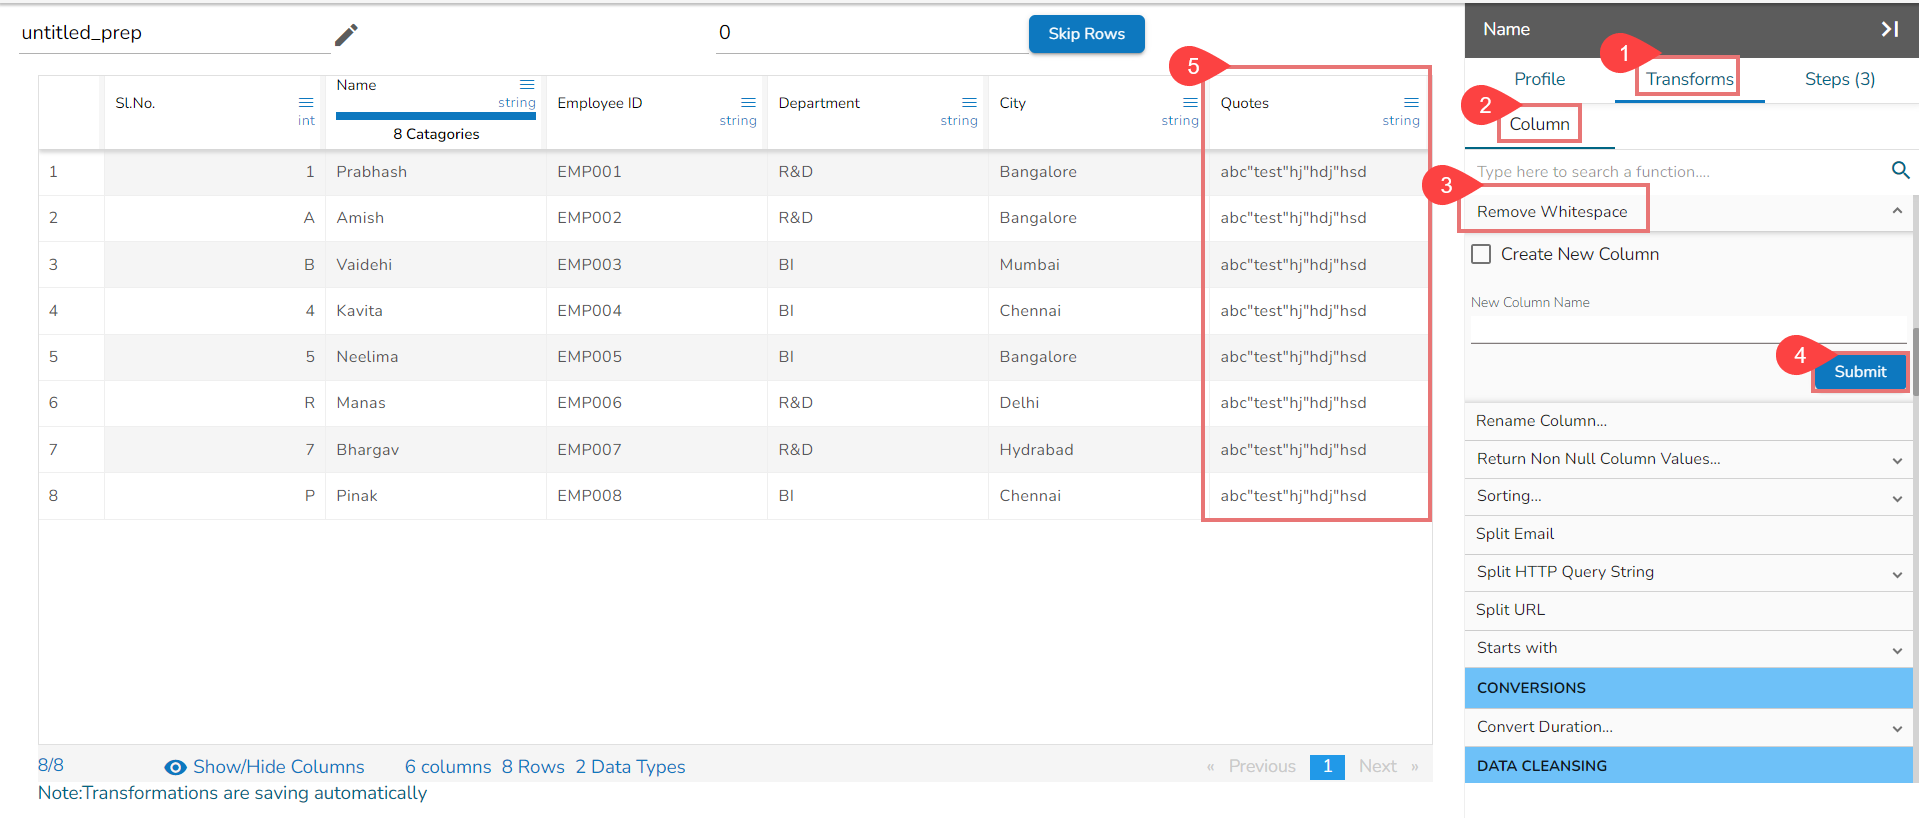Expand the Split HTTP Query String option

click(1896, 573)
